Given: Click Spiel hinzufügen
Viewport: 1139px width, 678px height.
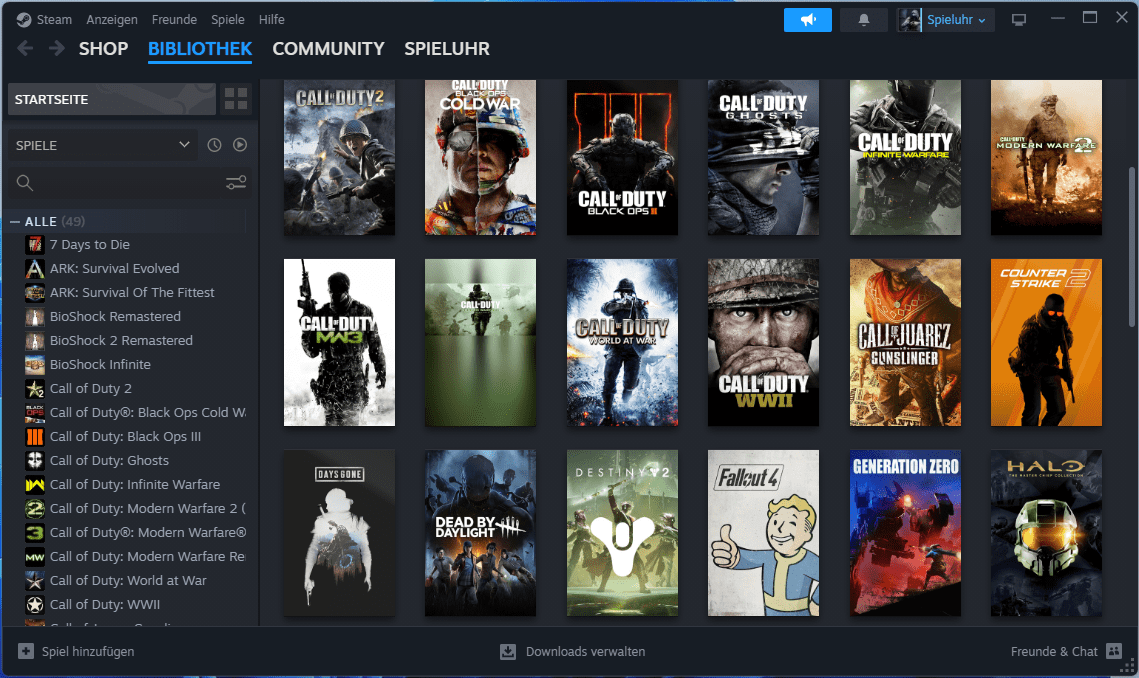Looking at the screenshot, I should tap(88, 651).
